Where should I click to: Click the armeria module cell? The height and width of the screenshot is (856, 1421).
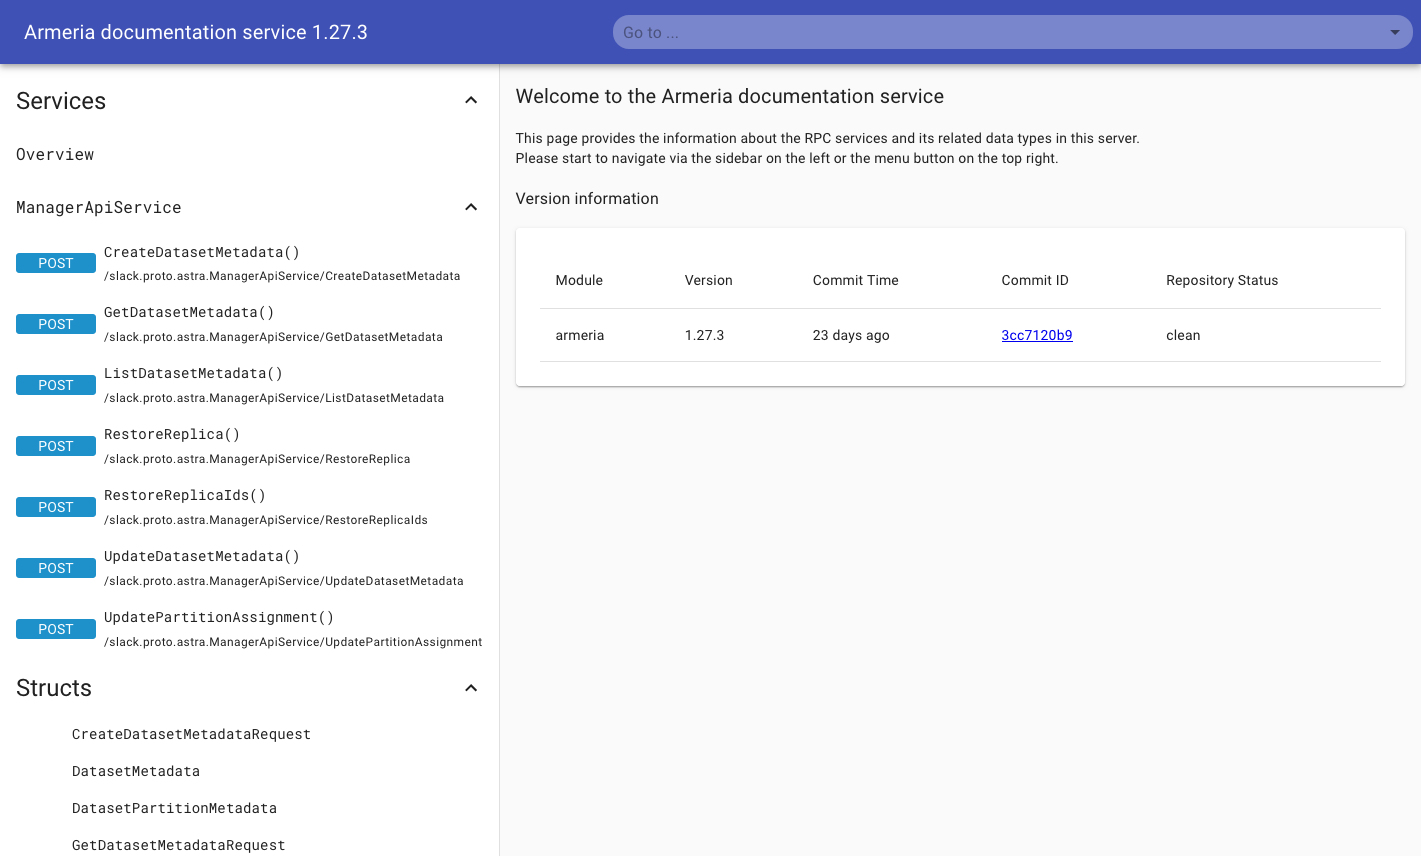click(x=580, y=335)
